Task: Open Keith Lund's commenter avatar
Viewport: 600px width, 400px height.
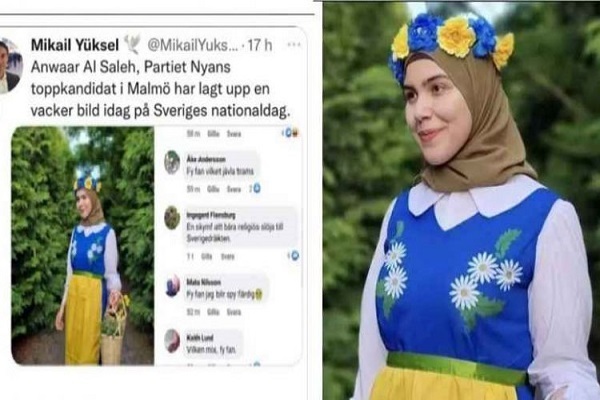Action: (172, 341)
